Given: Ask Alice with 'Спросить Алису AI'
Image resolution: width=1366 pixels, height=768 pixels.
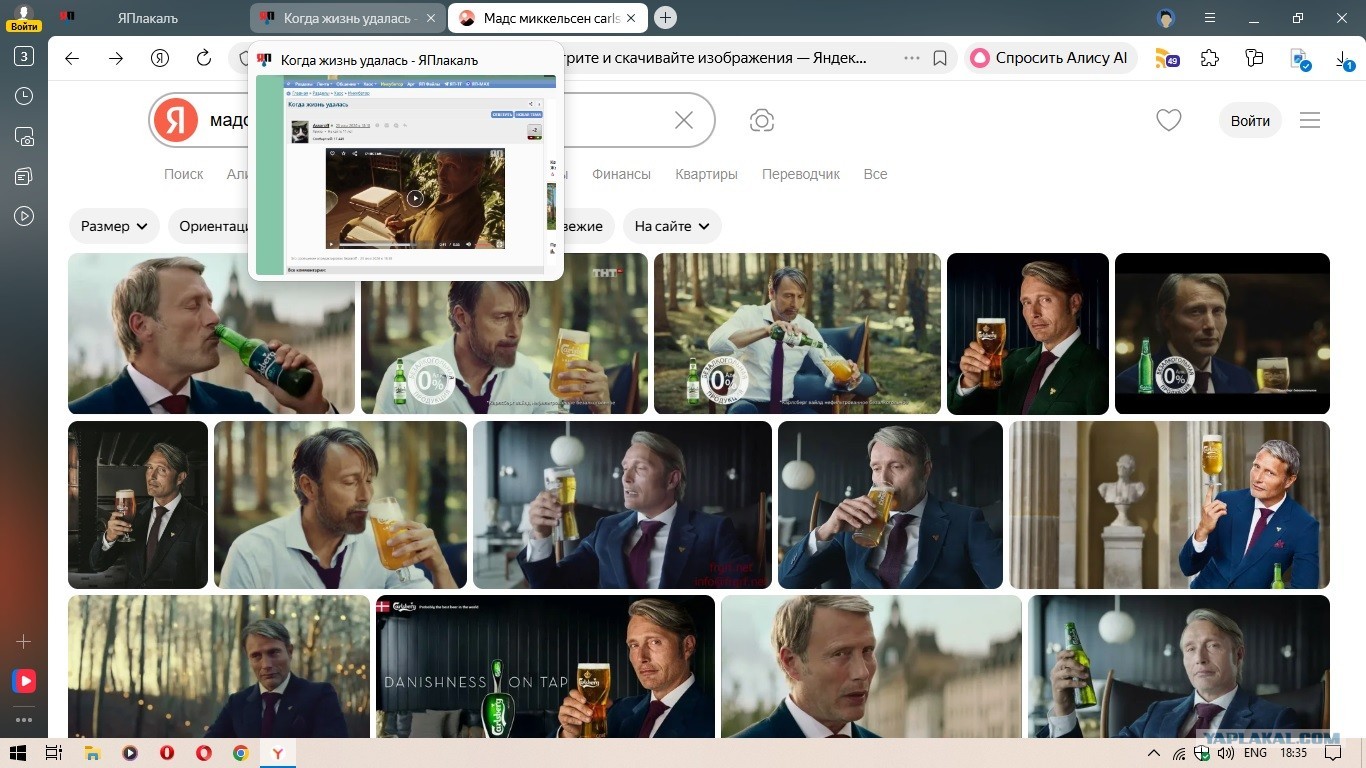Looking at the screenshot, I should click(x=1053, y=58).
